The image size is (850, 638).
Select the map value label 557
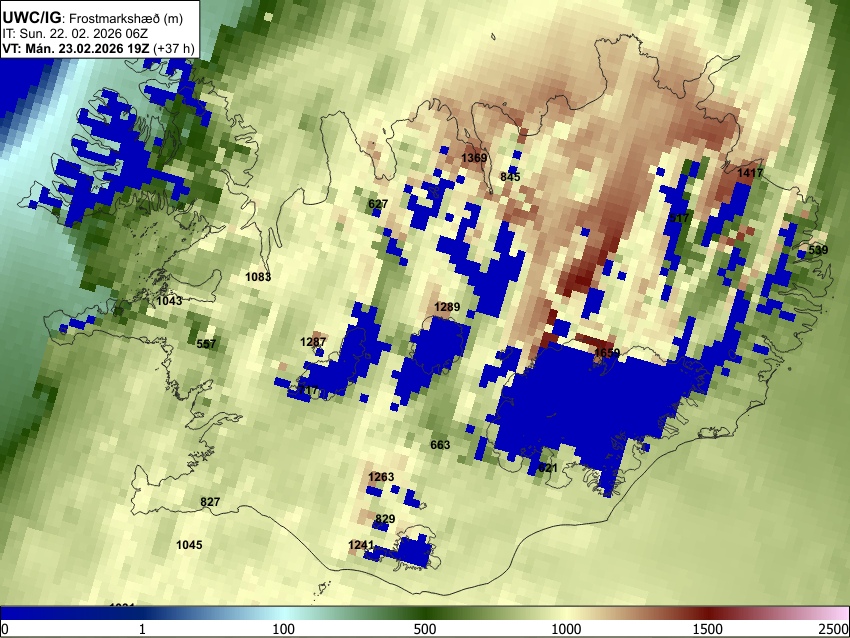click(x=206, y=344)
